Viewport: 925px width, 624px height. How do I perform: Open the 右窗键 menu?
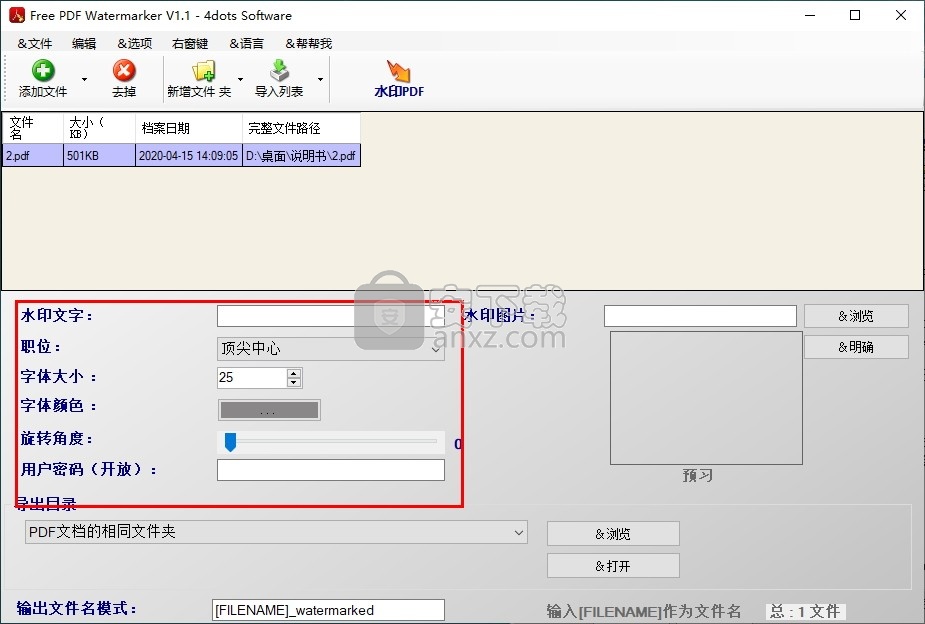pyautogui.click(x=190, y=44)
